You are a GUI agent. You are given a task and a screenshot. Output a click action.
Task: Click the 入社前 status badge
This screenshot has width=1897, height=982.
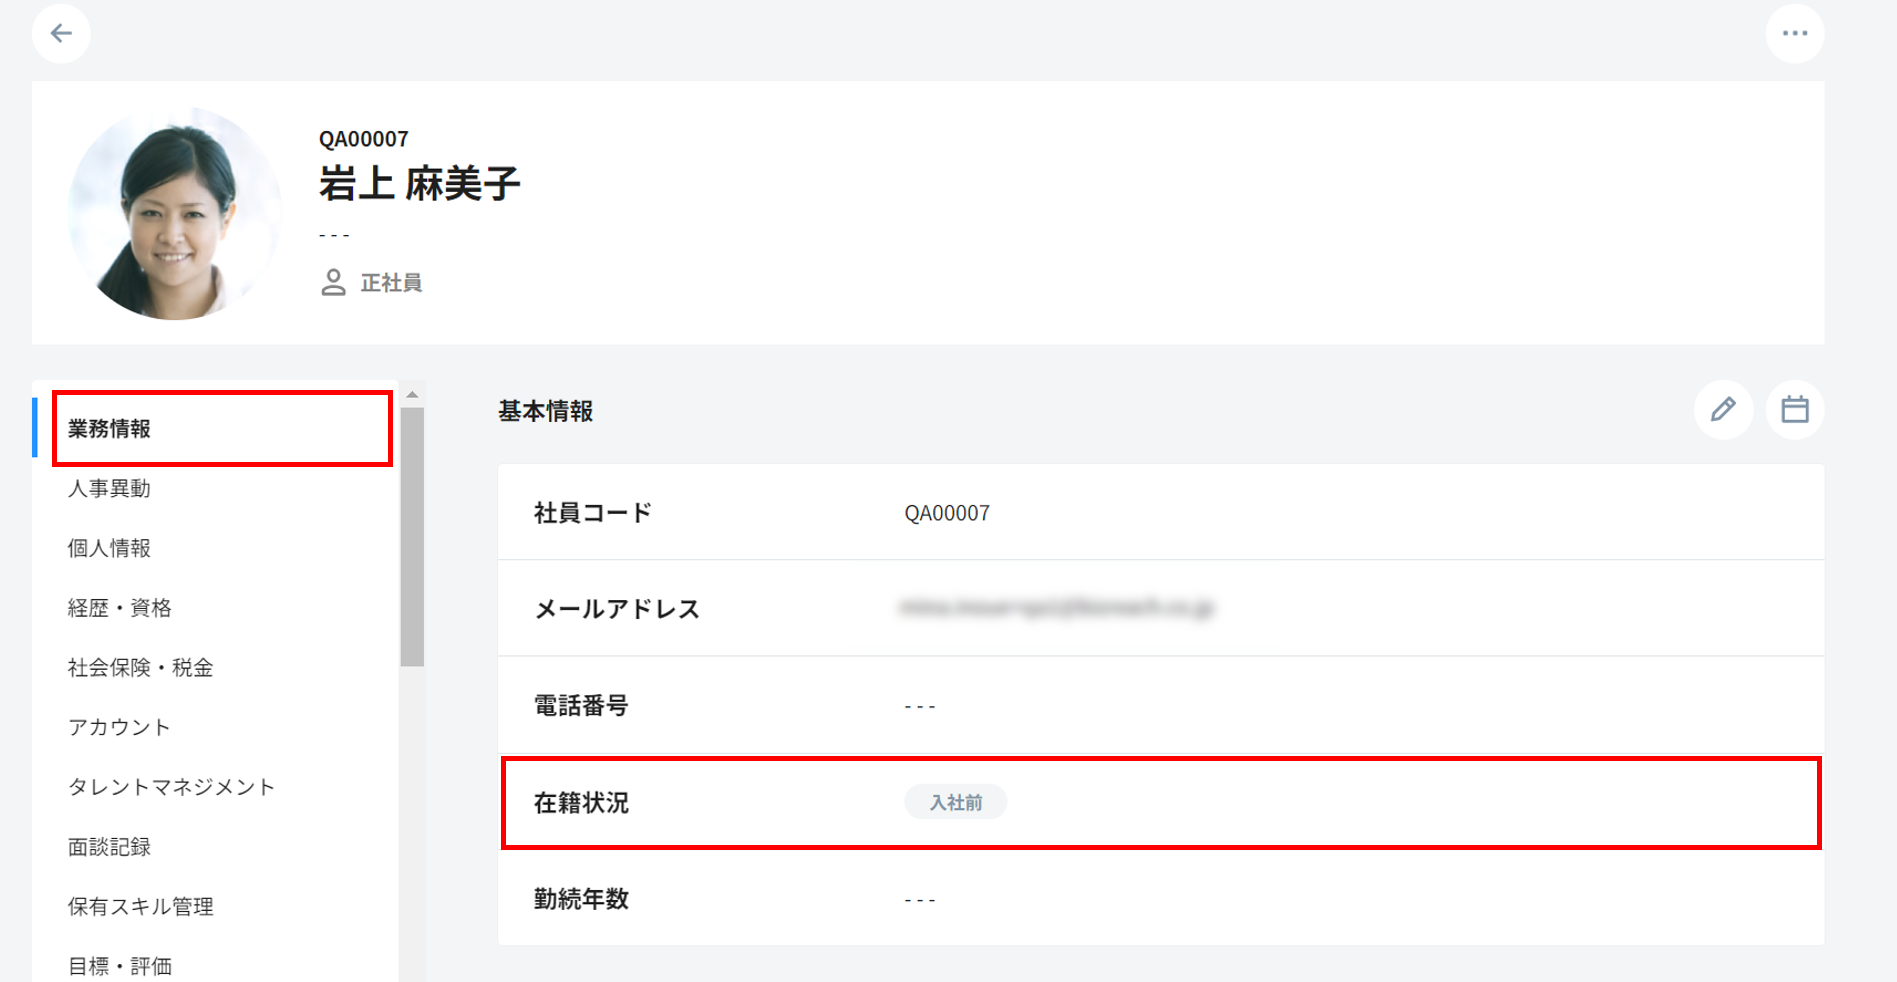(x=955, y=803)
